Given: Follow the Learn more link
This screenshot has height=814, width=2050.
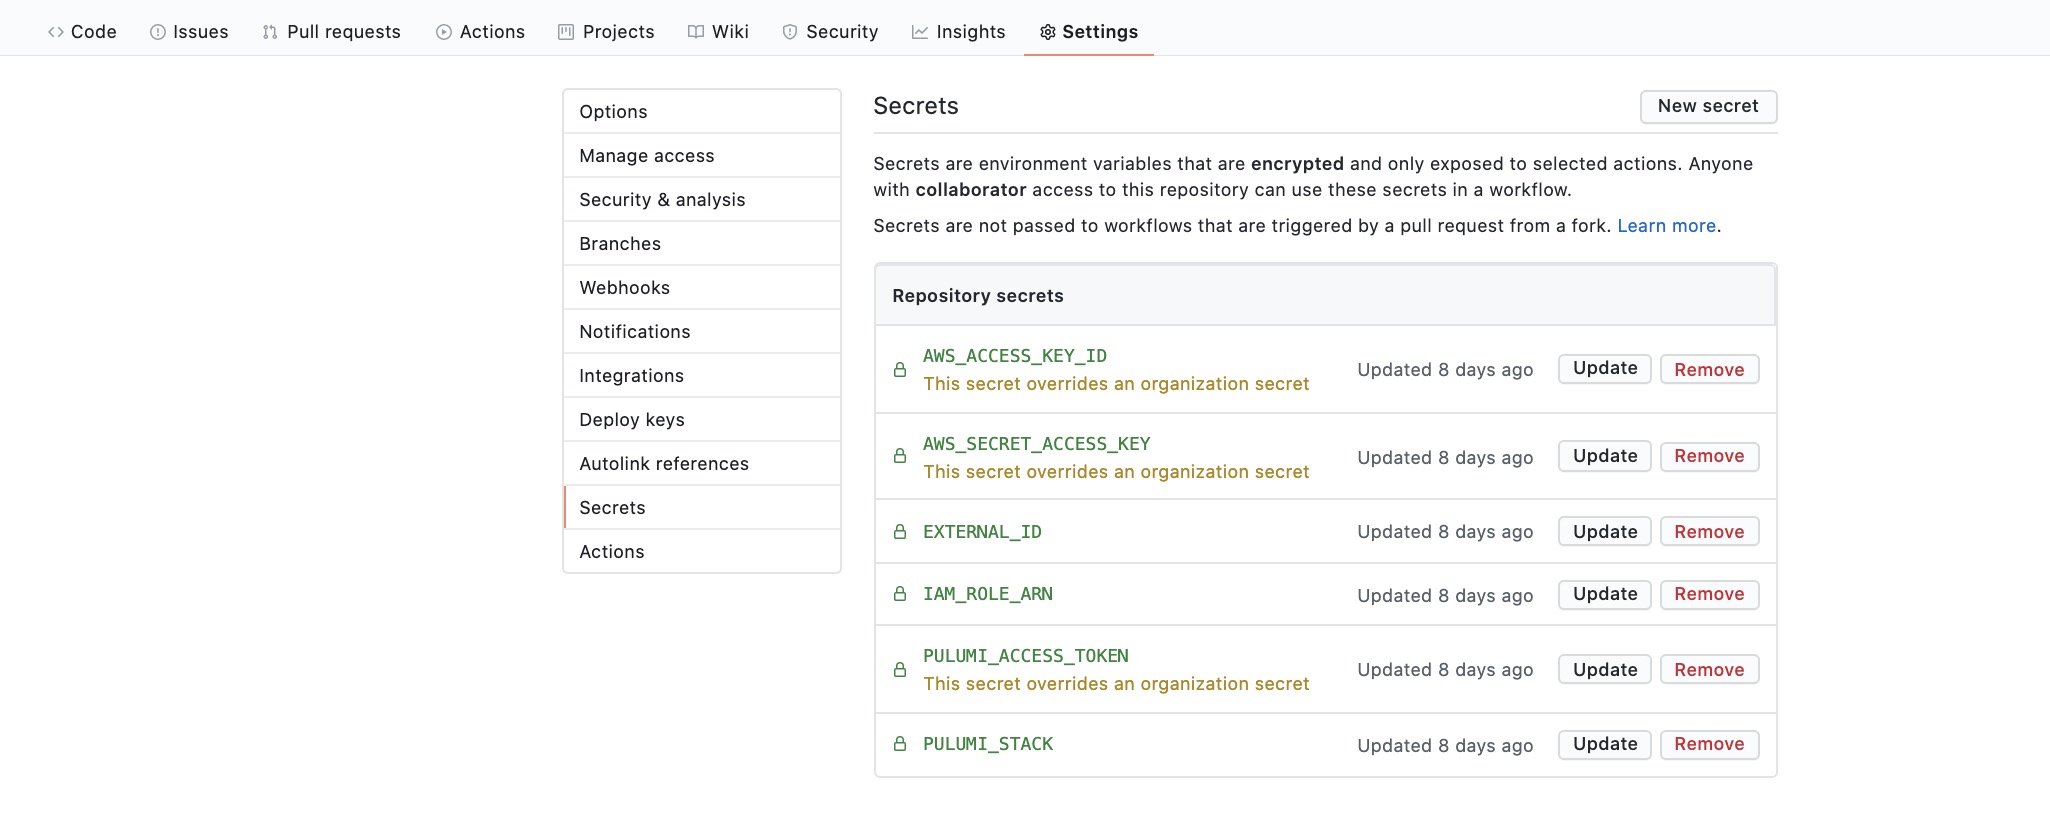Looking at the screenshot, I should [1666, 226].
